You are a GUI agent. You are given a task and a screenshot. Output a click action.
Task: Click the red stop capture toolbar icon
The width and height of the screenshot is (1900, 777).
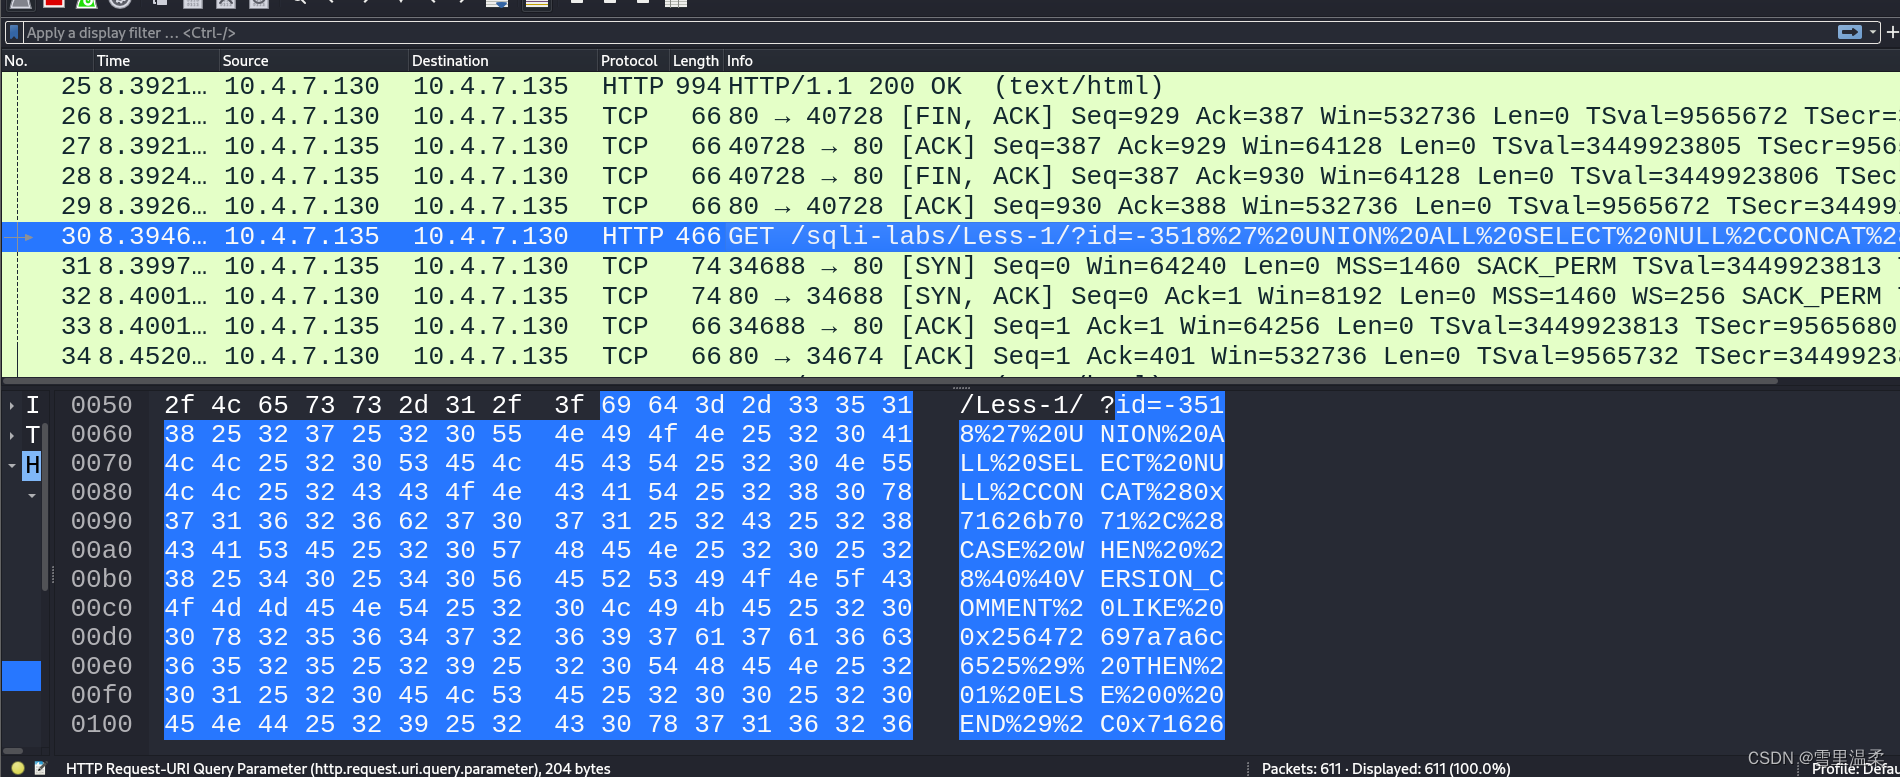click(54, 3)
